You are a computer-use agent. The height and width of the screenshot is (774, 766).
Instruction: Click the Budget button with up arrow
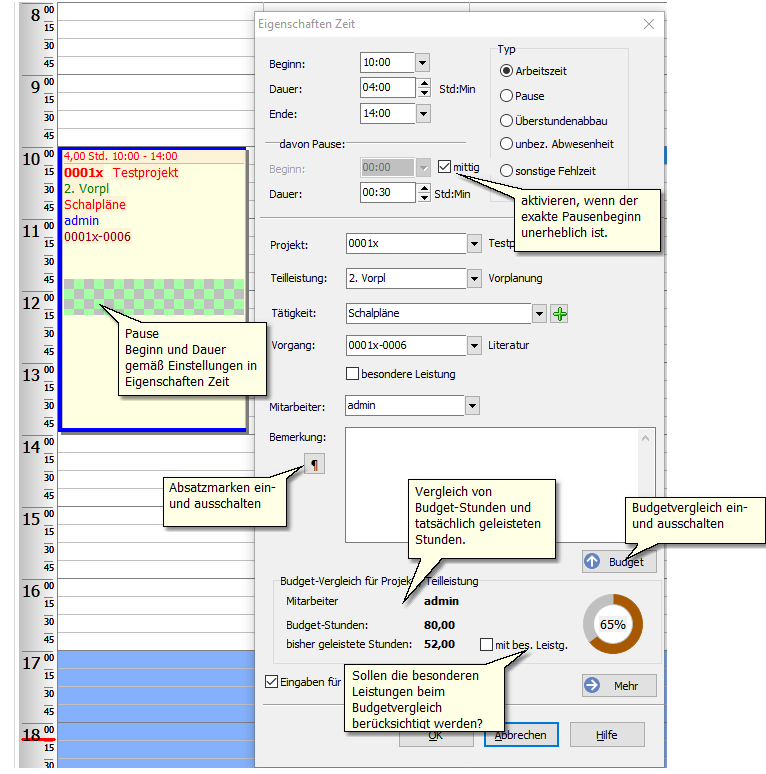click(x=619, y=561)
